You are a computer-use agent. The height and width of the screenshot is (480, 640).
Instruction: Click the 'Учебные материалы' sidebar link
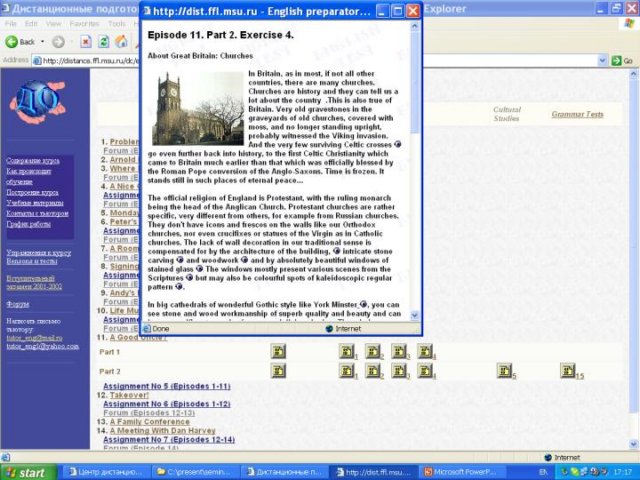click(35, 203)
